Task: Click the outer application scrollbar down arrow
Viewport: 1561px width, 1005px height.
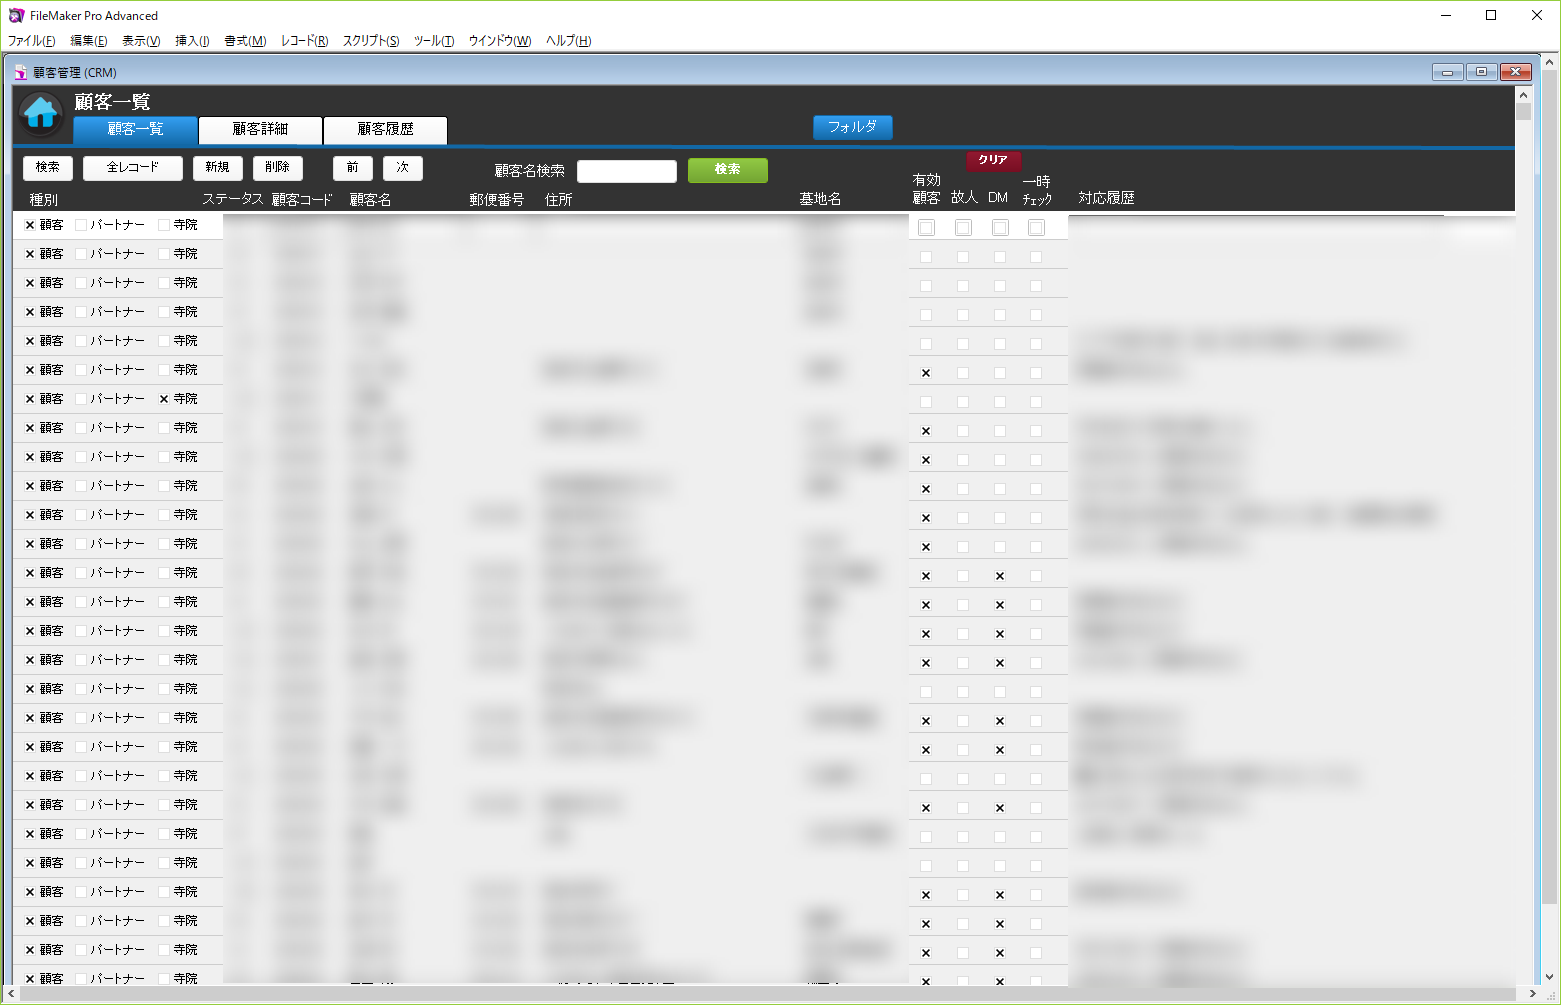Action: 1550,977
